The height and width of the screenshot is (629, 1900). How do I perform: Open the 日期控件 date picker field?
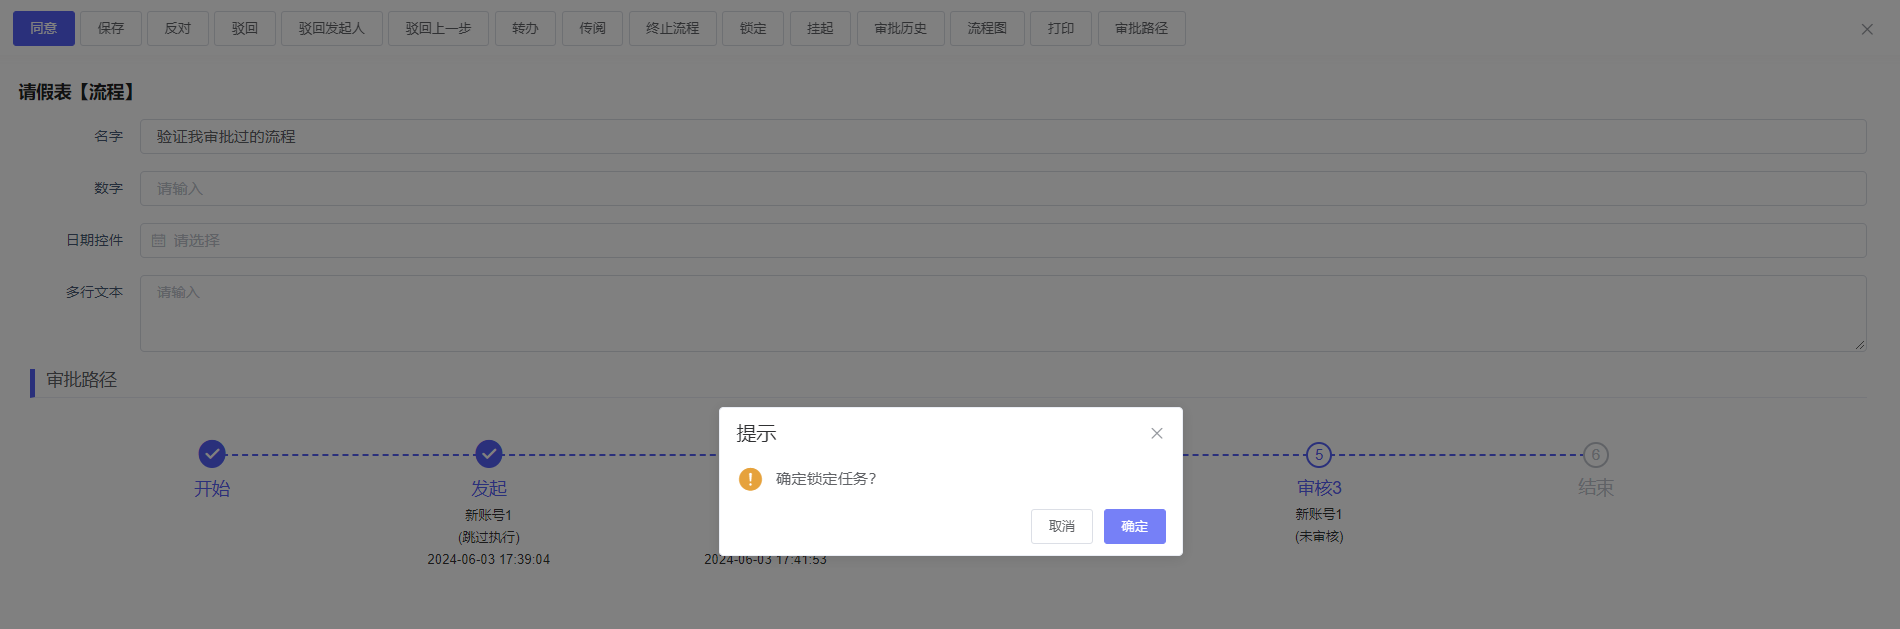click(1002, 240)
